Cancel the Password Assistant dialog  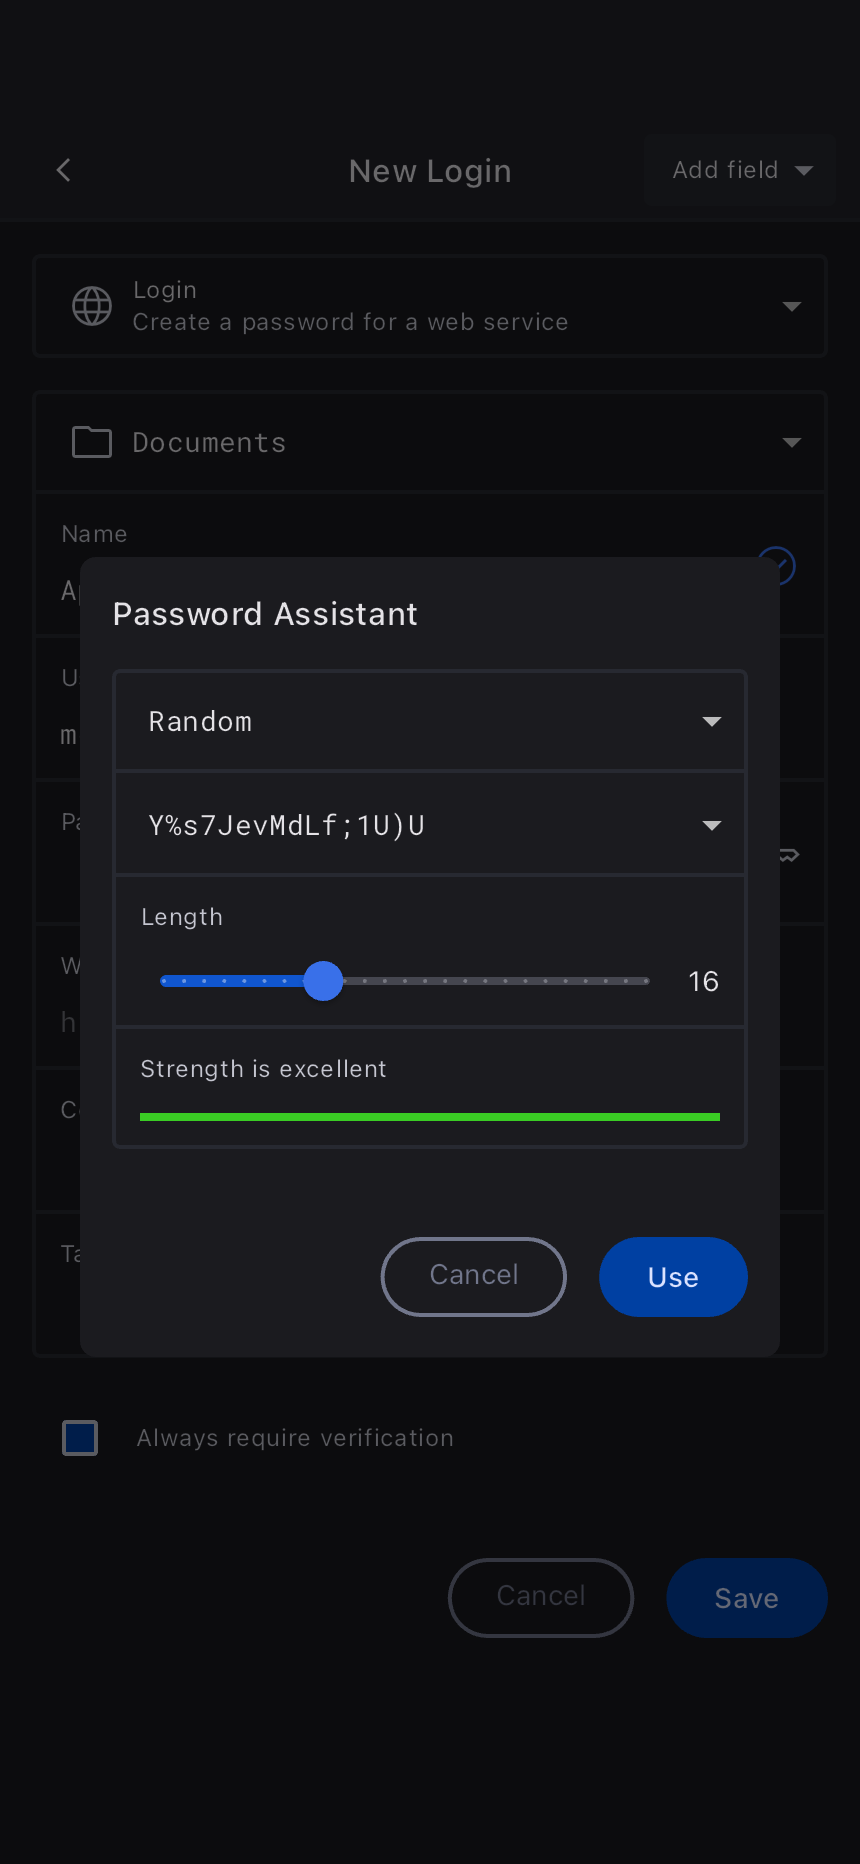474,1276
